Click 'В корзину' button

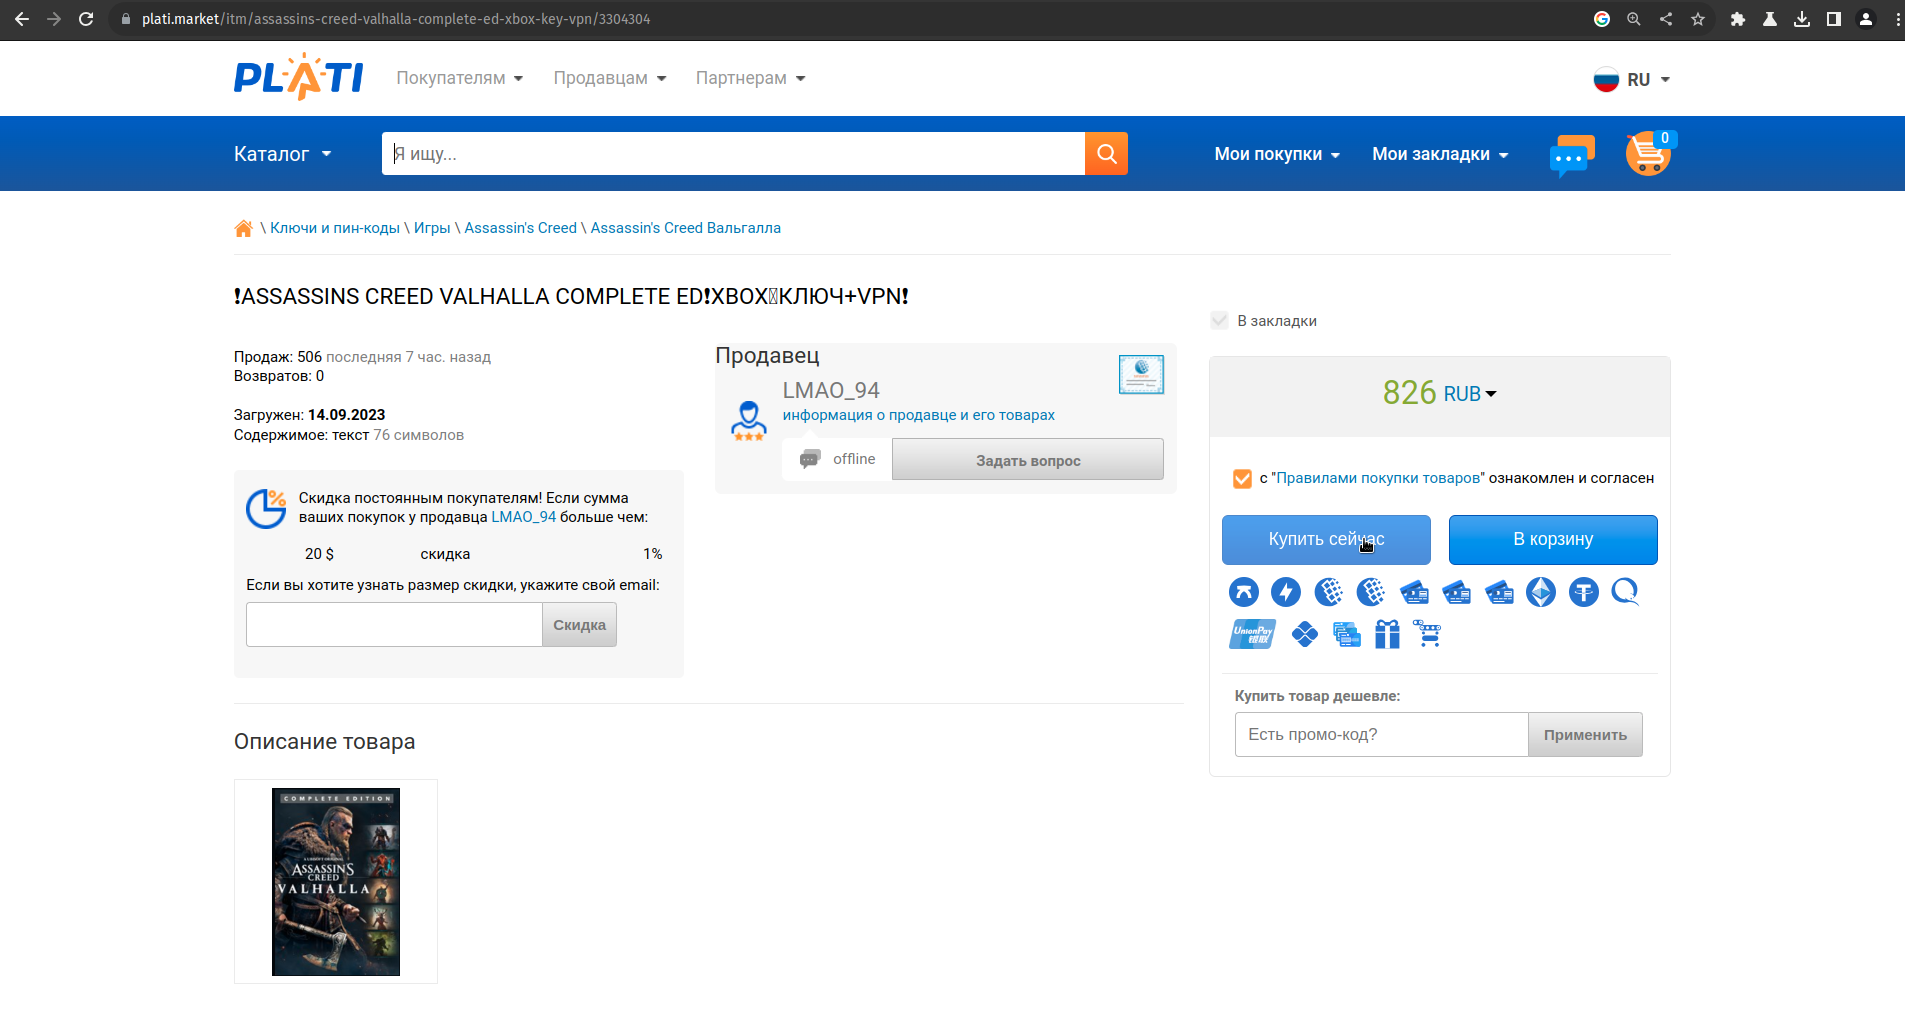point(1553,540)
